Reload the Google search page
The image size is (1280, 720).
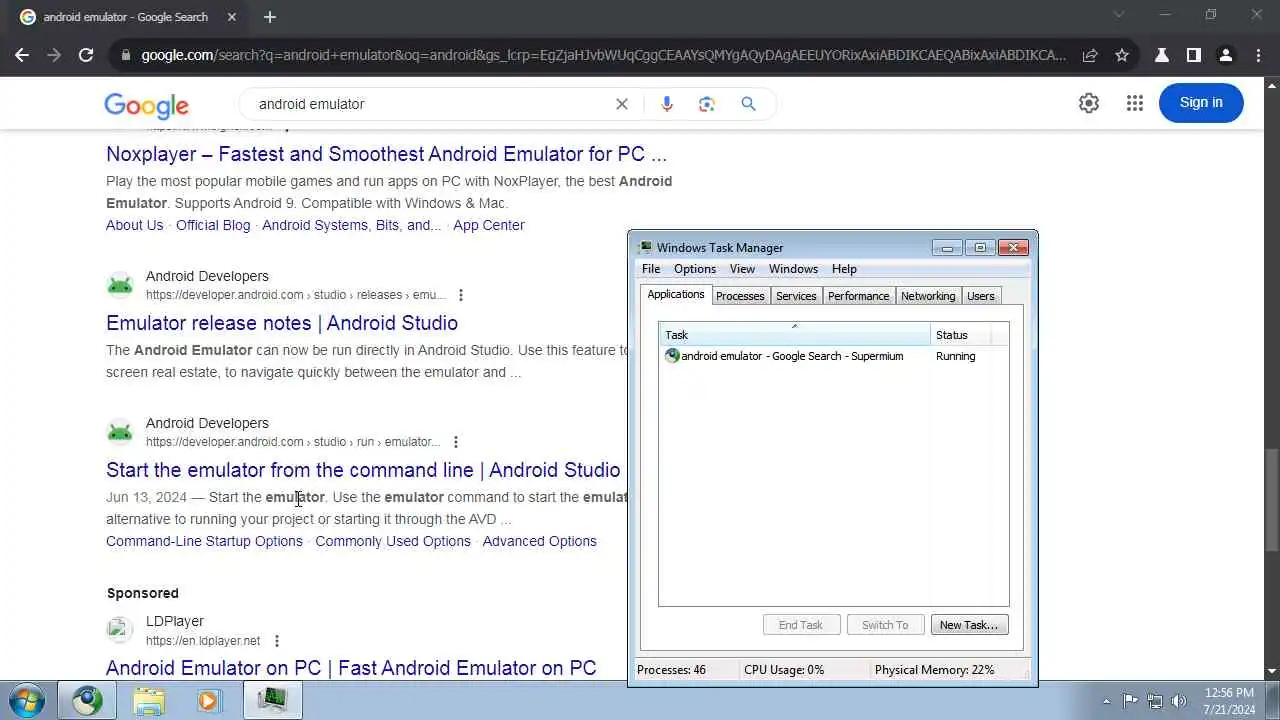(x=86, y=56)
